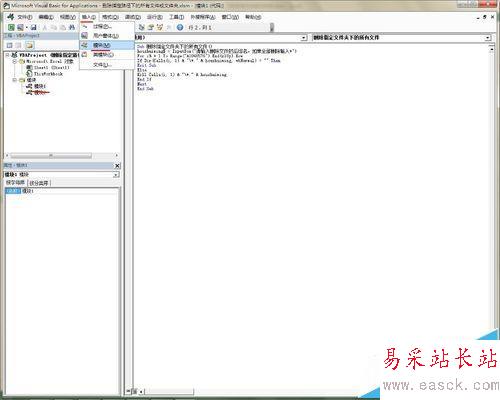The width and height of the screenshot is (500, 400).
Task: Click the View Code icon in the project panel
Action: [x=9, y=45]
